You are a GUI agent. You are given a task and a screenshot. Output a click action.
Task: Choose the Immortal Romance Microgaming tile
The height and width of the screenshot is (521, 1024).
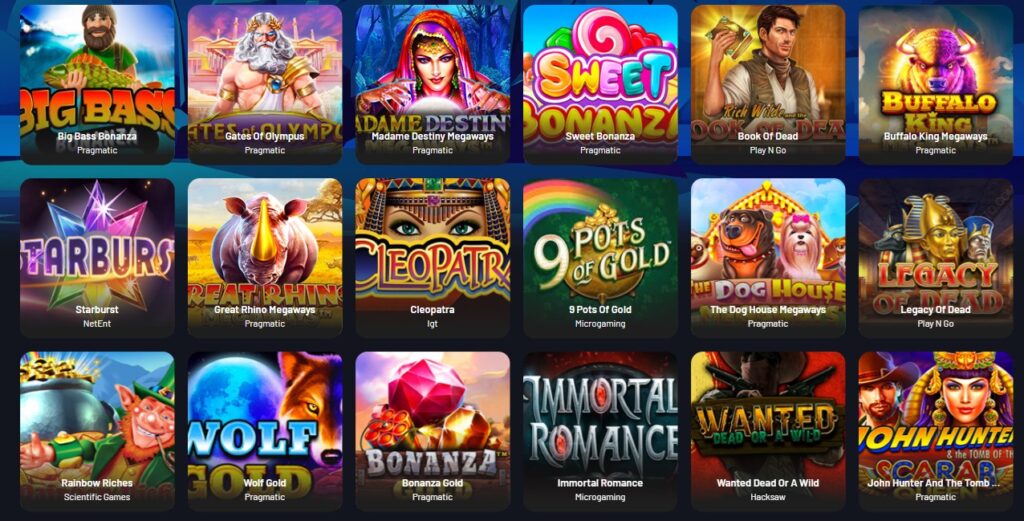pos(600,431)
